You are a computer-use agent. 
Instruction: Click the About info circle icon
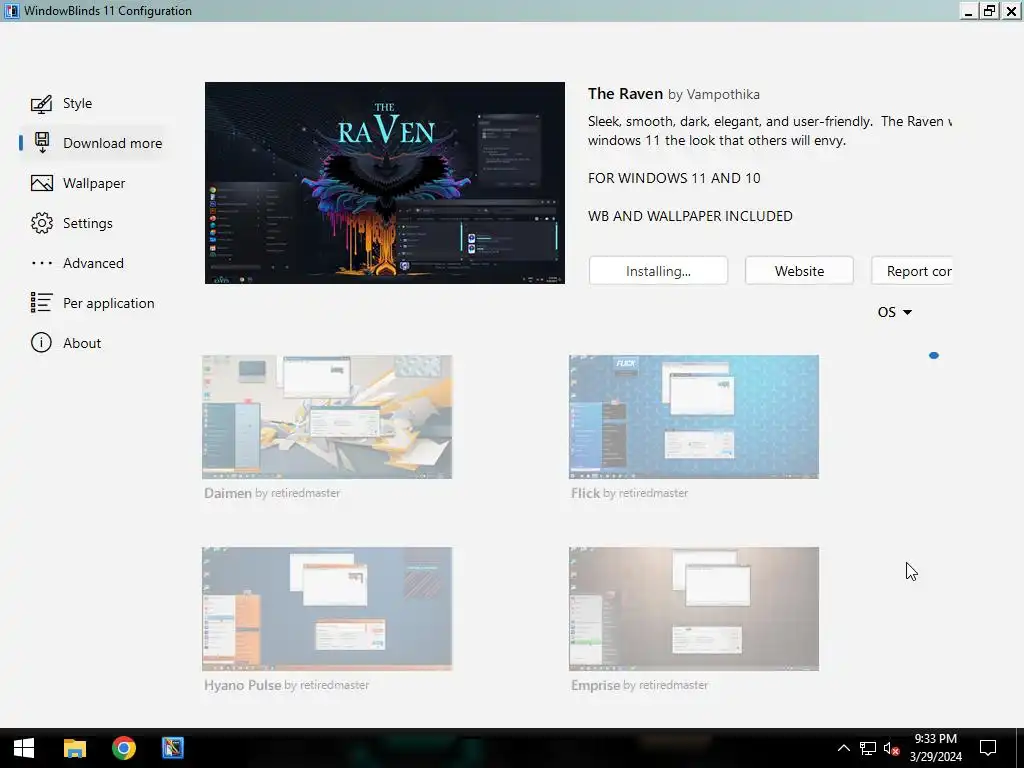point(41,343)
